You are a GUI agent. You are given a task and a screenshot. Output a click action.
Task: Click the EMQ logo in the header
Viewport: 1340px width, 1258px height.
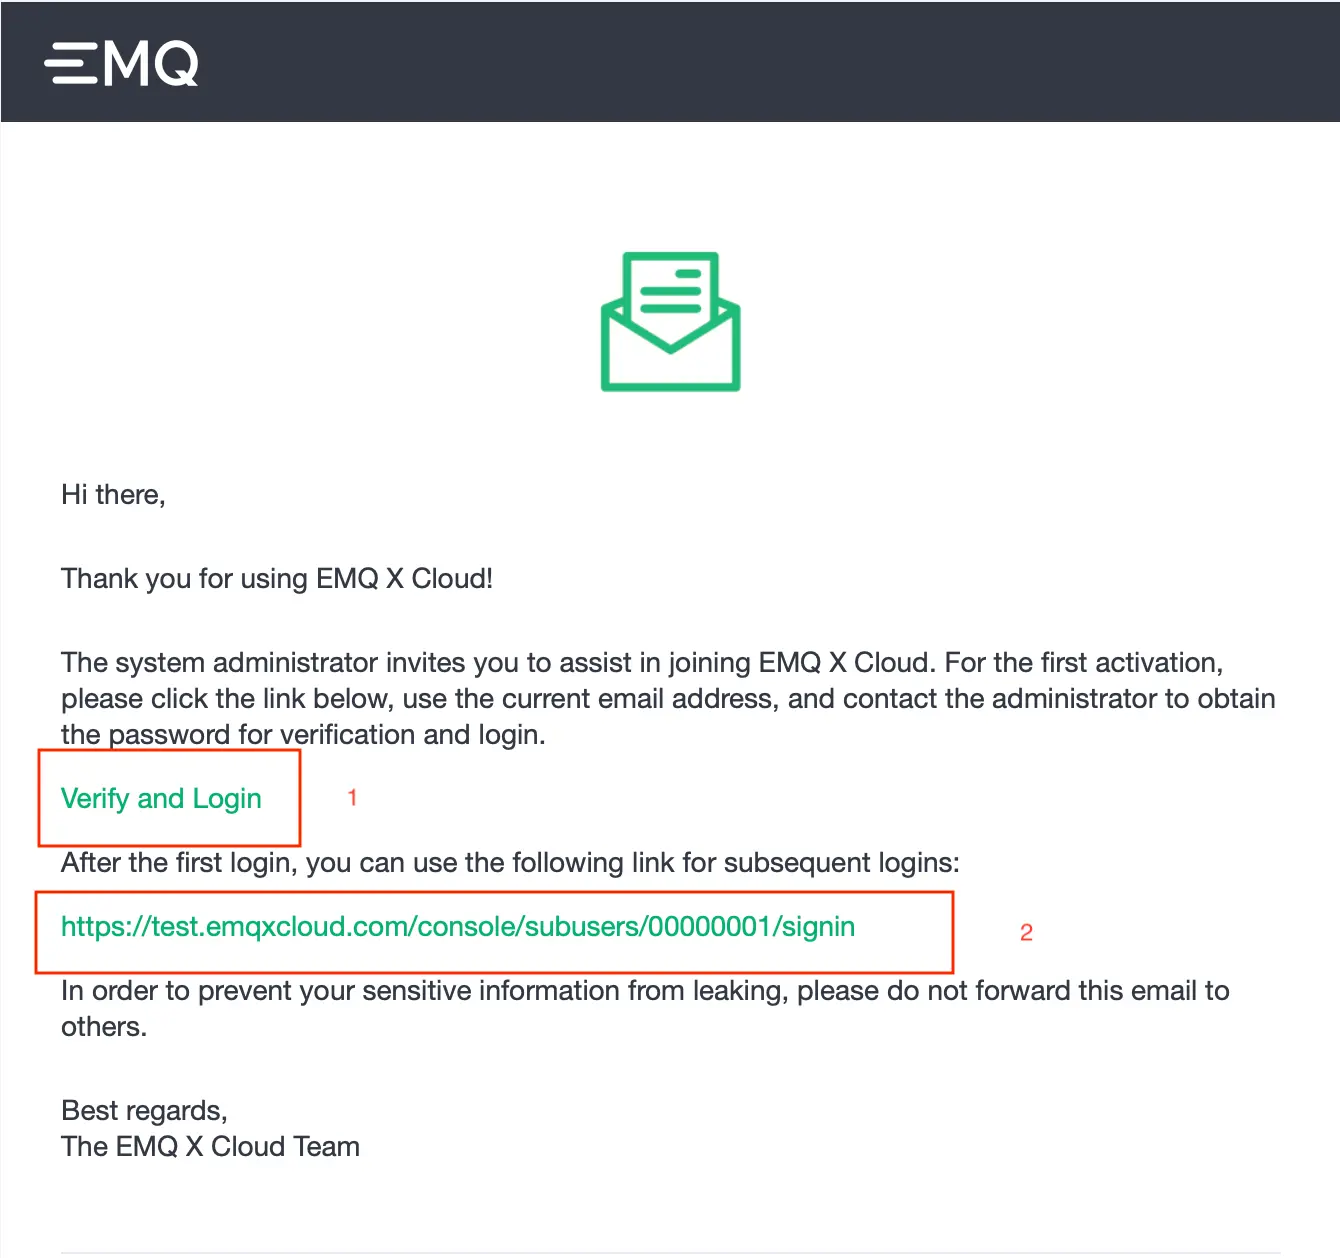pos(121,64)
